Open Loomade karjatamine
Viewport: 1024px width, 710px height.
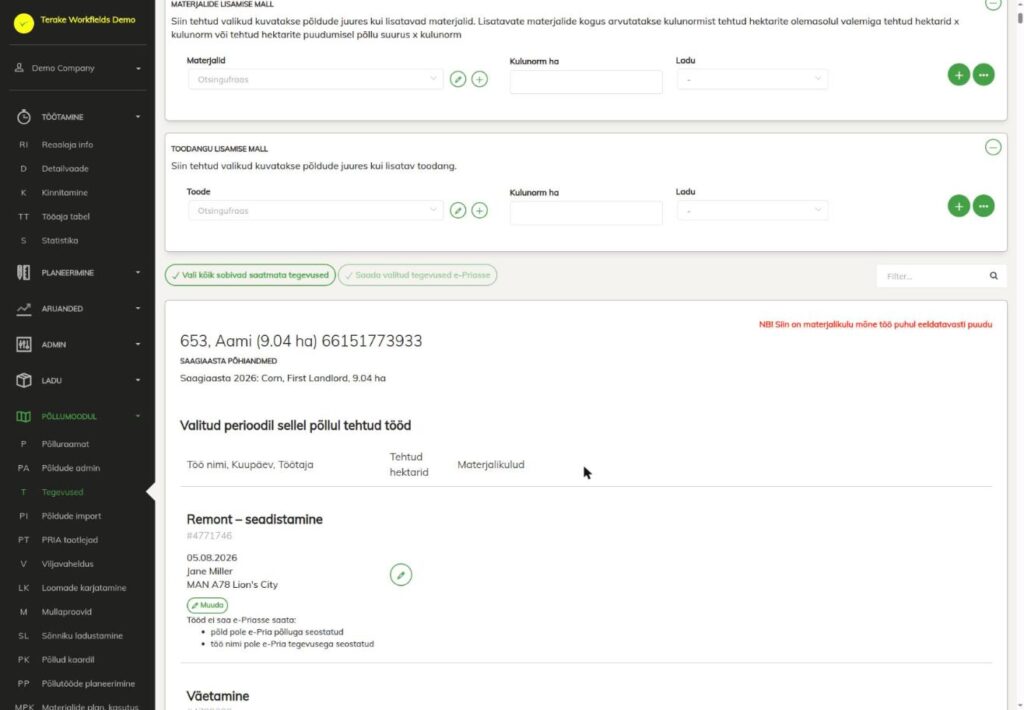point(84,588)
